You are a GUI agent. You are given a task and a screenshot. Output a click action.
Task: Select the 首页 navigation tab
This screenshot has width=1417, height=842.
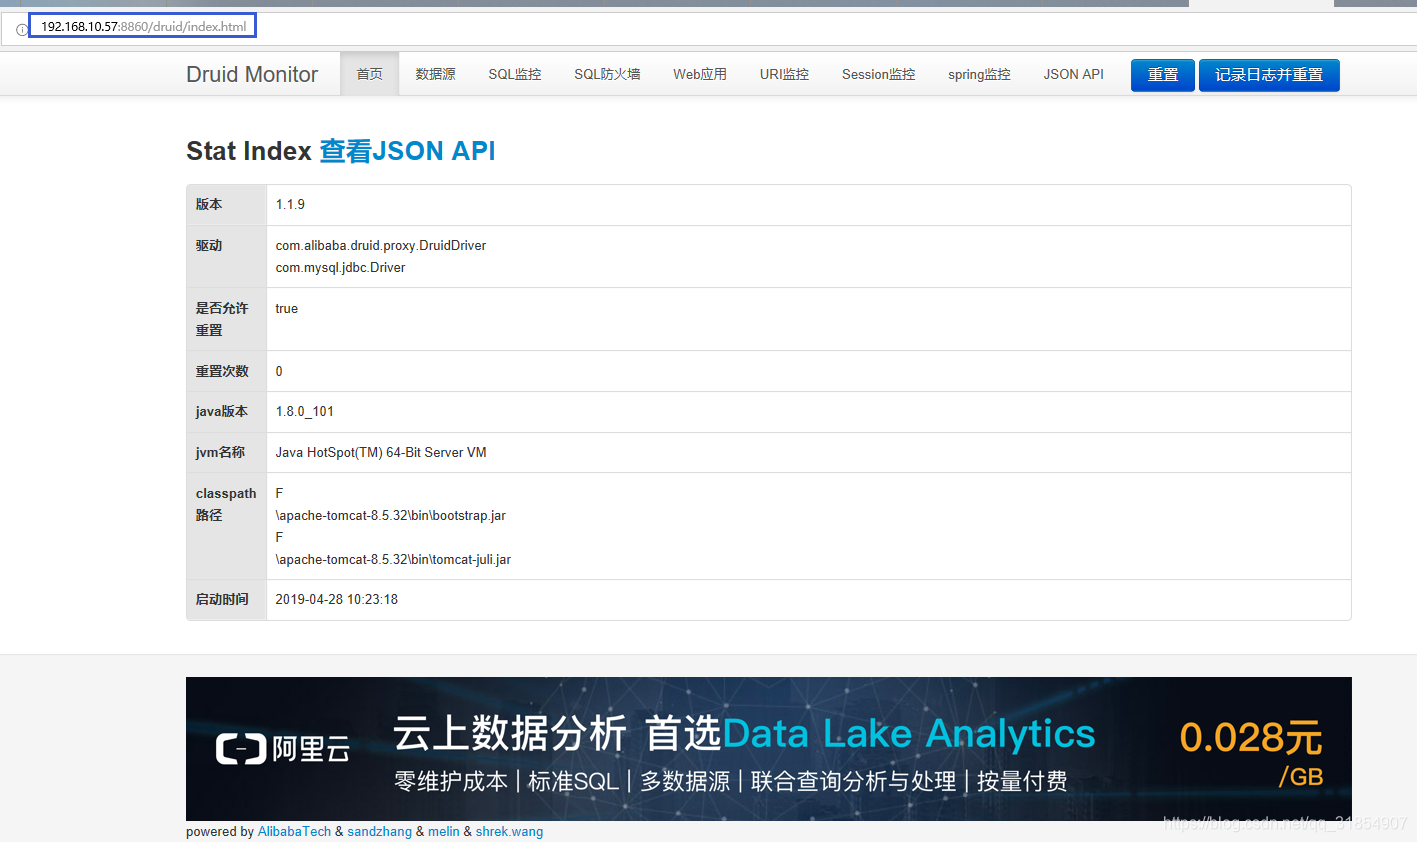pyautogui.click(x=370, y=74)
